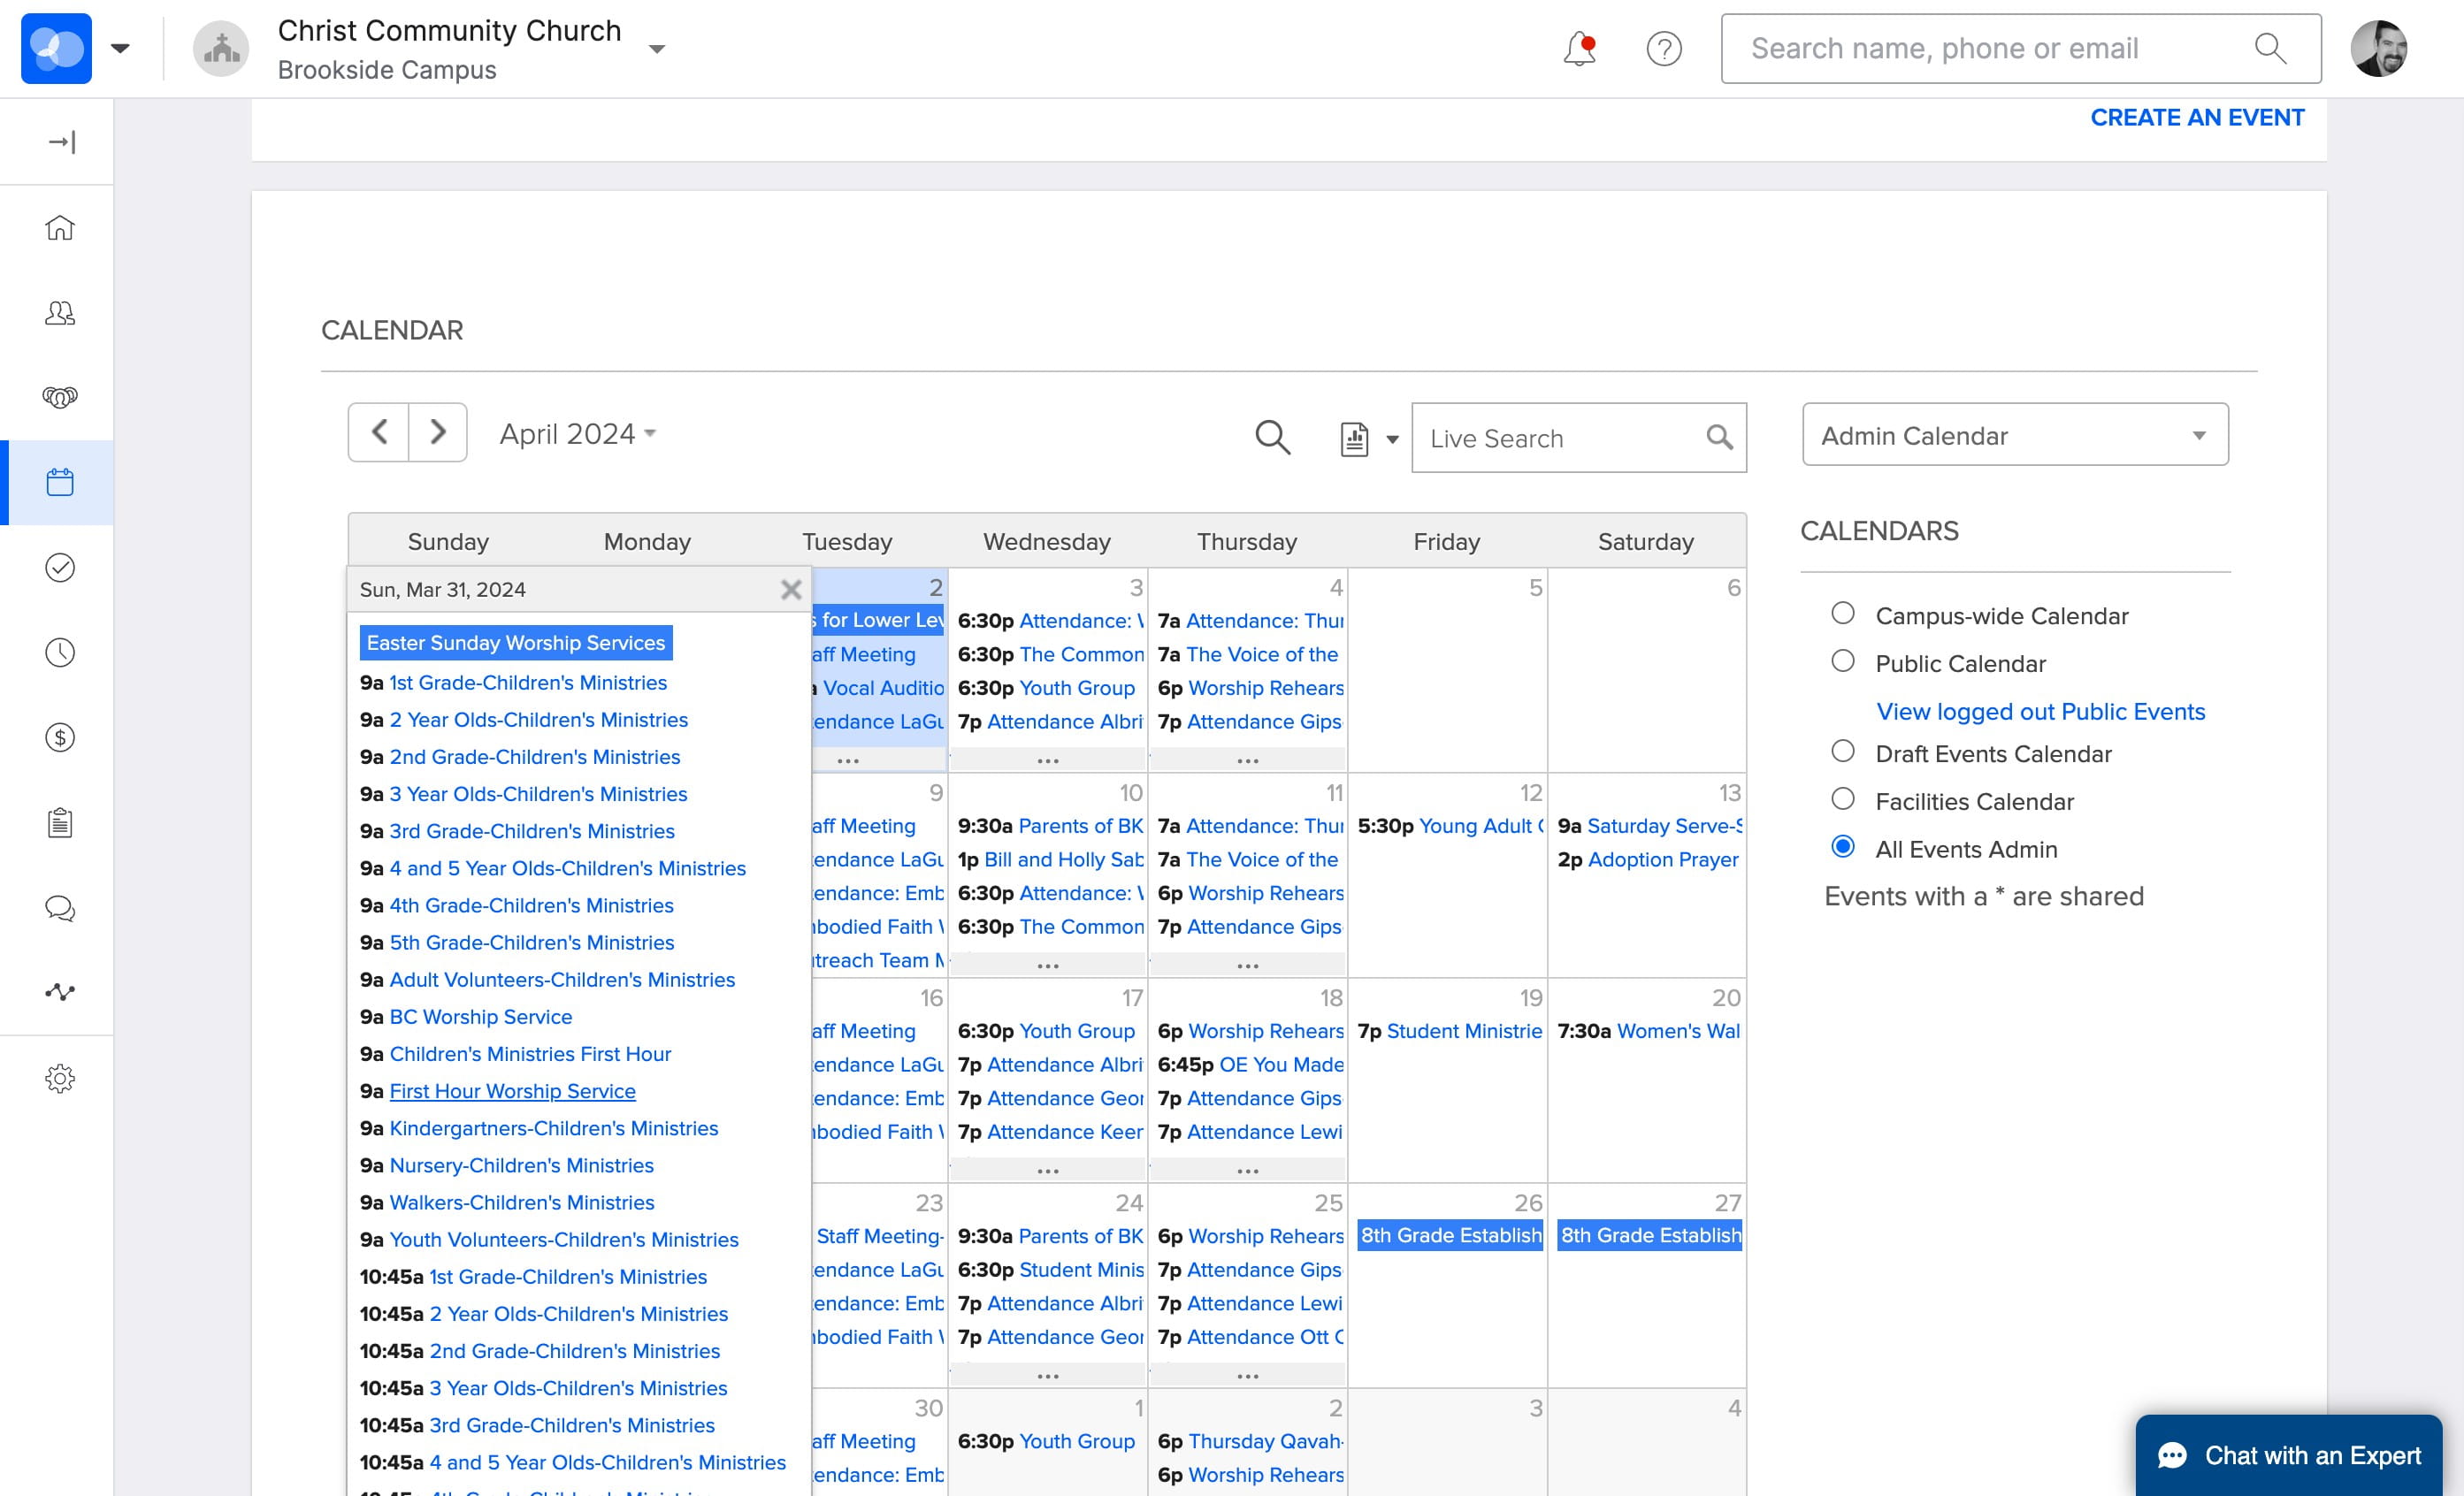Open the Admin Calendar dropdown
The width and height of the screenshot is (2464, 1496).
click(x=2015, y=435)
